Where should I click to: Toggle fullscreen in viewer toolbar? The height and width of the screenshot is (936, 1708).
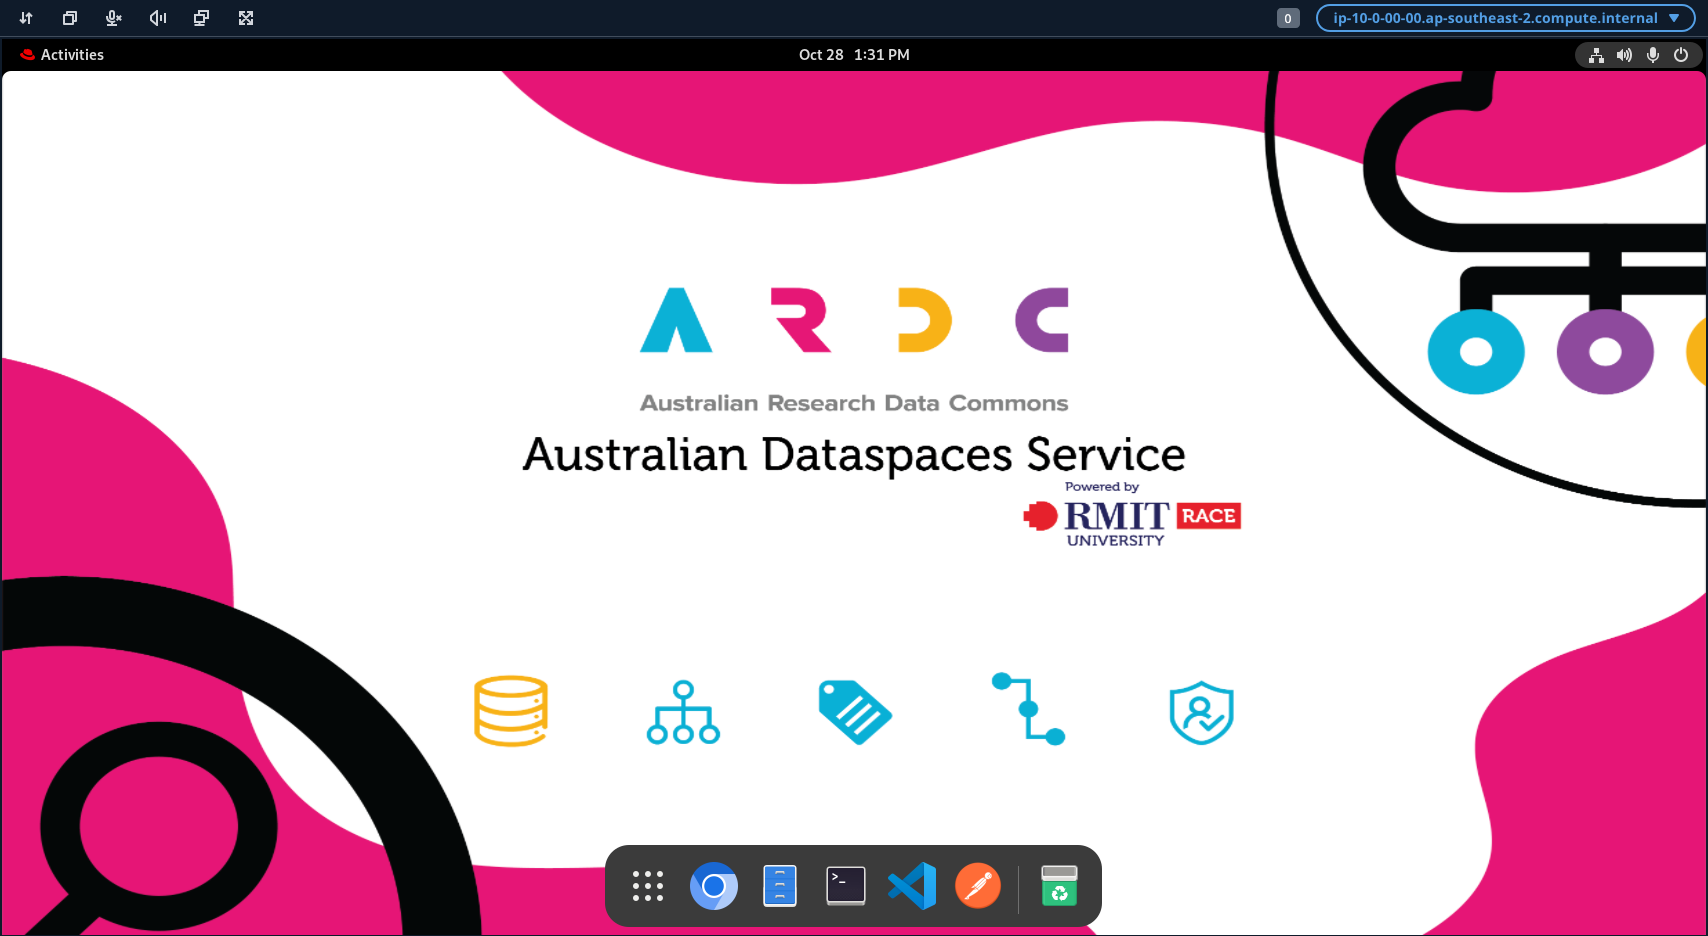pos(246,18)
